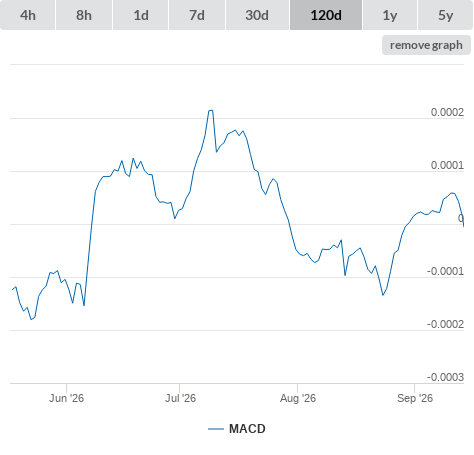Click the Jul '26 axis label
The height and width of the screenshot is (455, 474).
click(180, 398)
